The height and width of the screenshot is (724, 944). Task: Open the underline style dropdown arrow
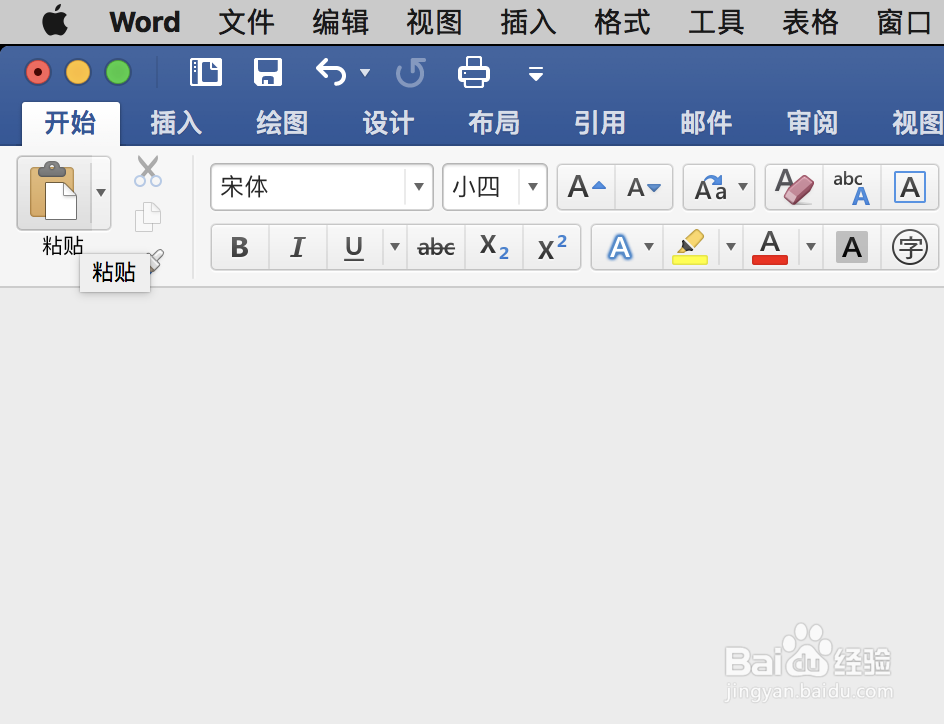395,247
